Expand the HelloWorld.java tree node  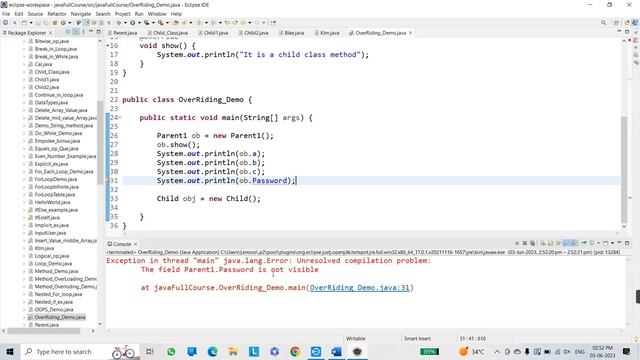24,202
